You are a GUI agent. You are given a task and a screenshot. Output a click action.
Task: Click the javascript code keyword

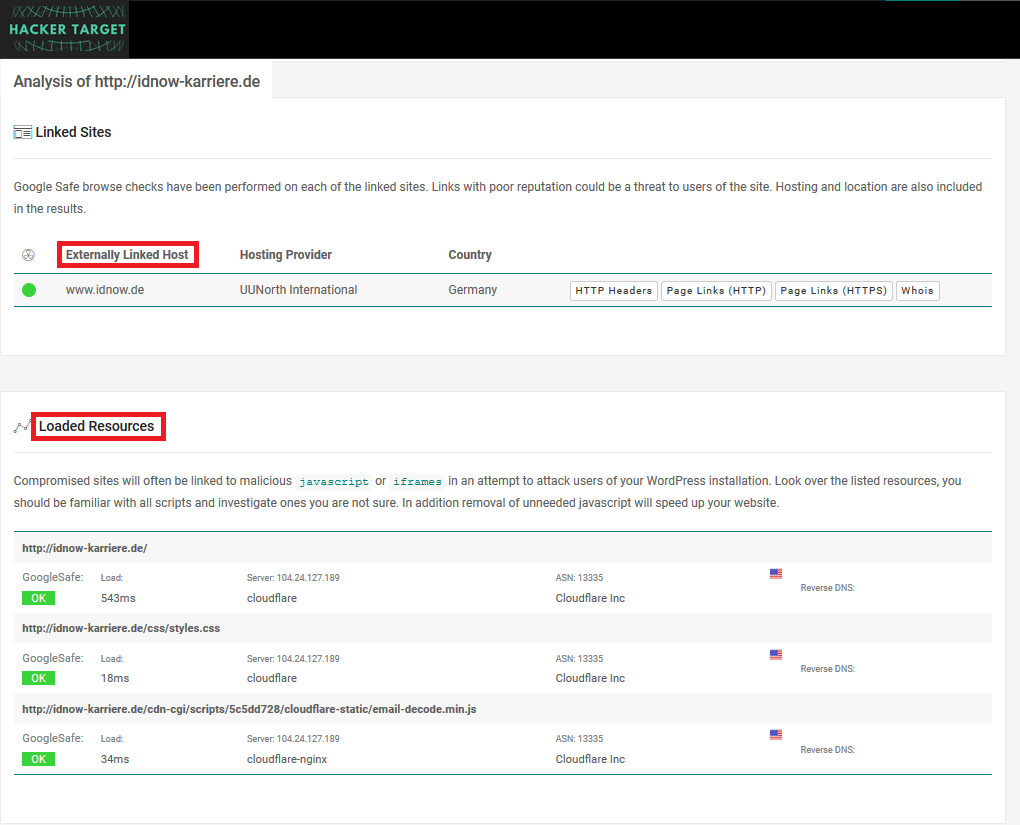coord(334,481)
